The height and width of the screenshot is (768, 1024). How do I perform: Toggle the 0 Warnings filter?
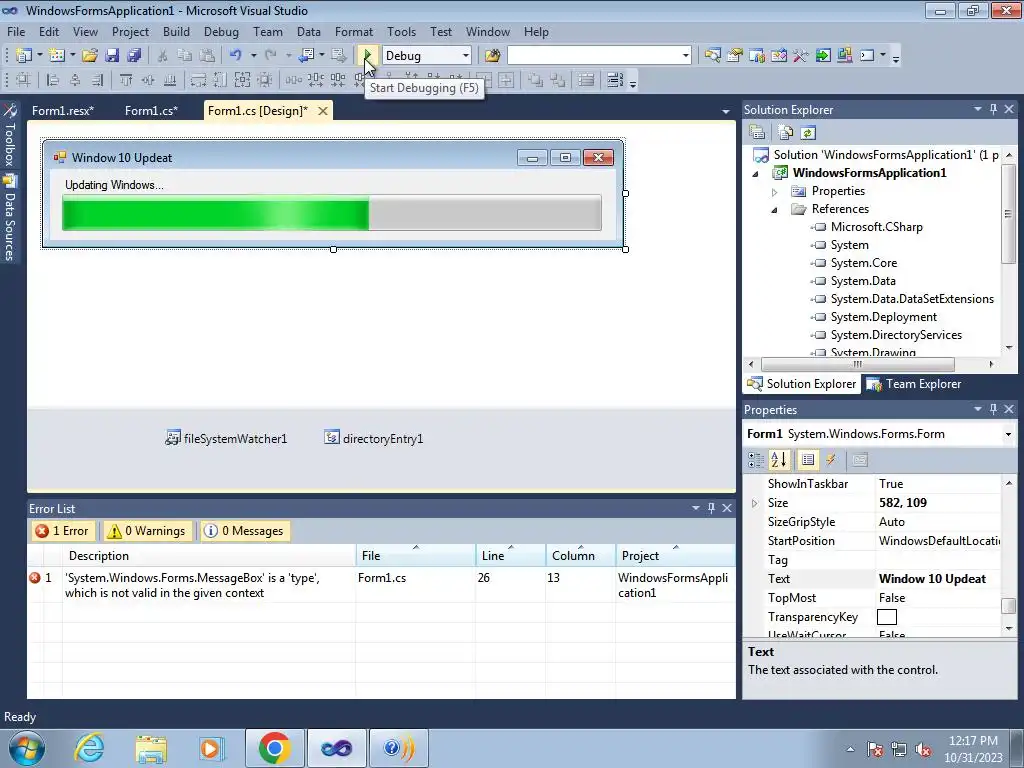[x=147, y=531]
